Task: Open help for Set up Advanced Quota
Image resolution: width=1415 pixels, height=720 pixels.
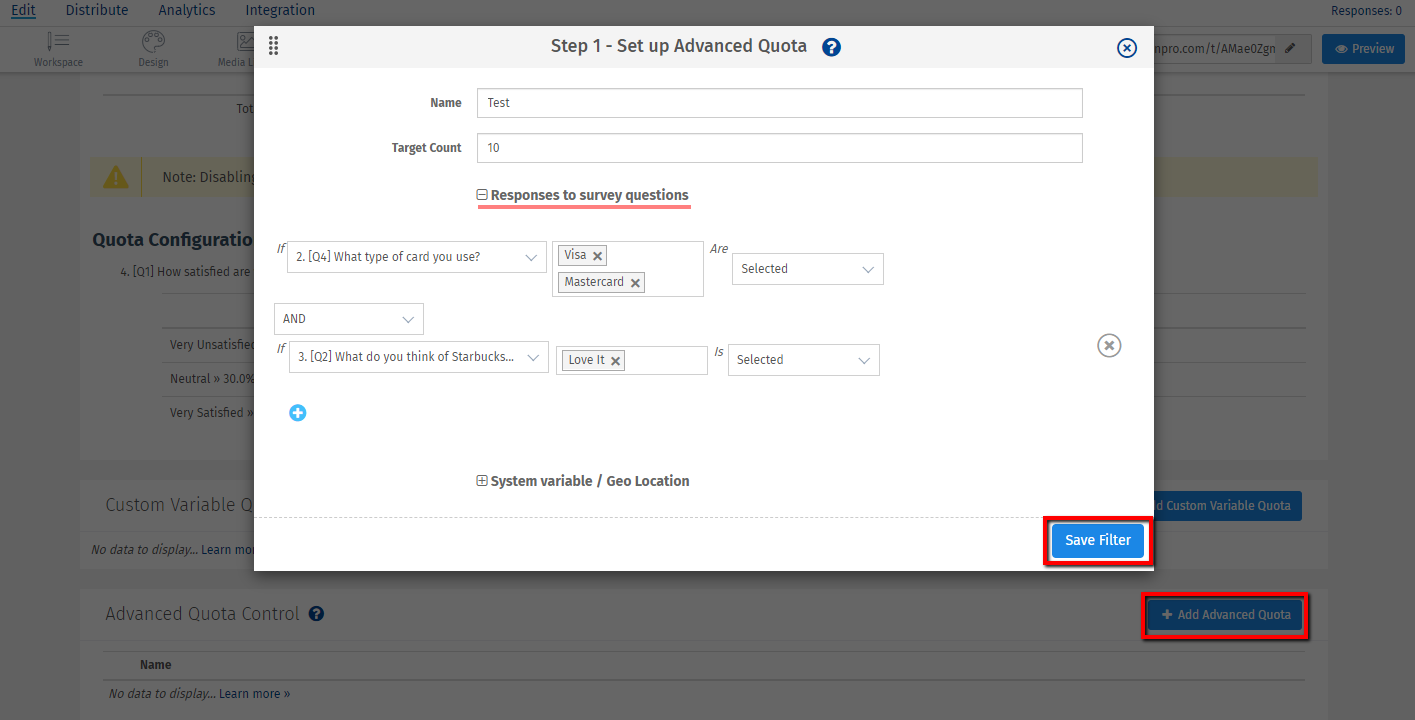Action: (x=831, y=46)
